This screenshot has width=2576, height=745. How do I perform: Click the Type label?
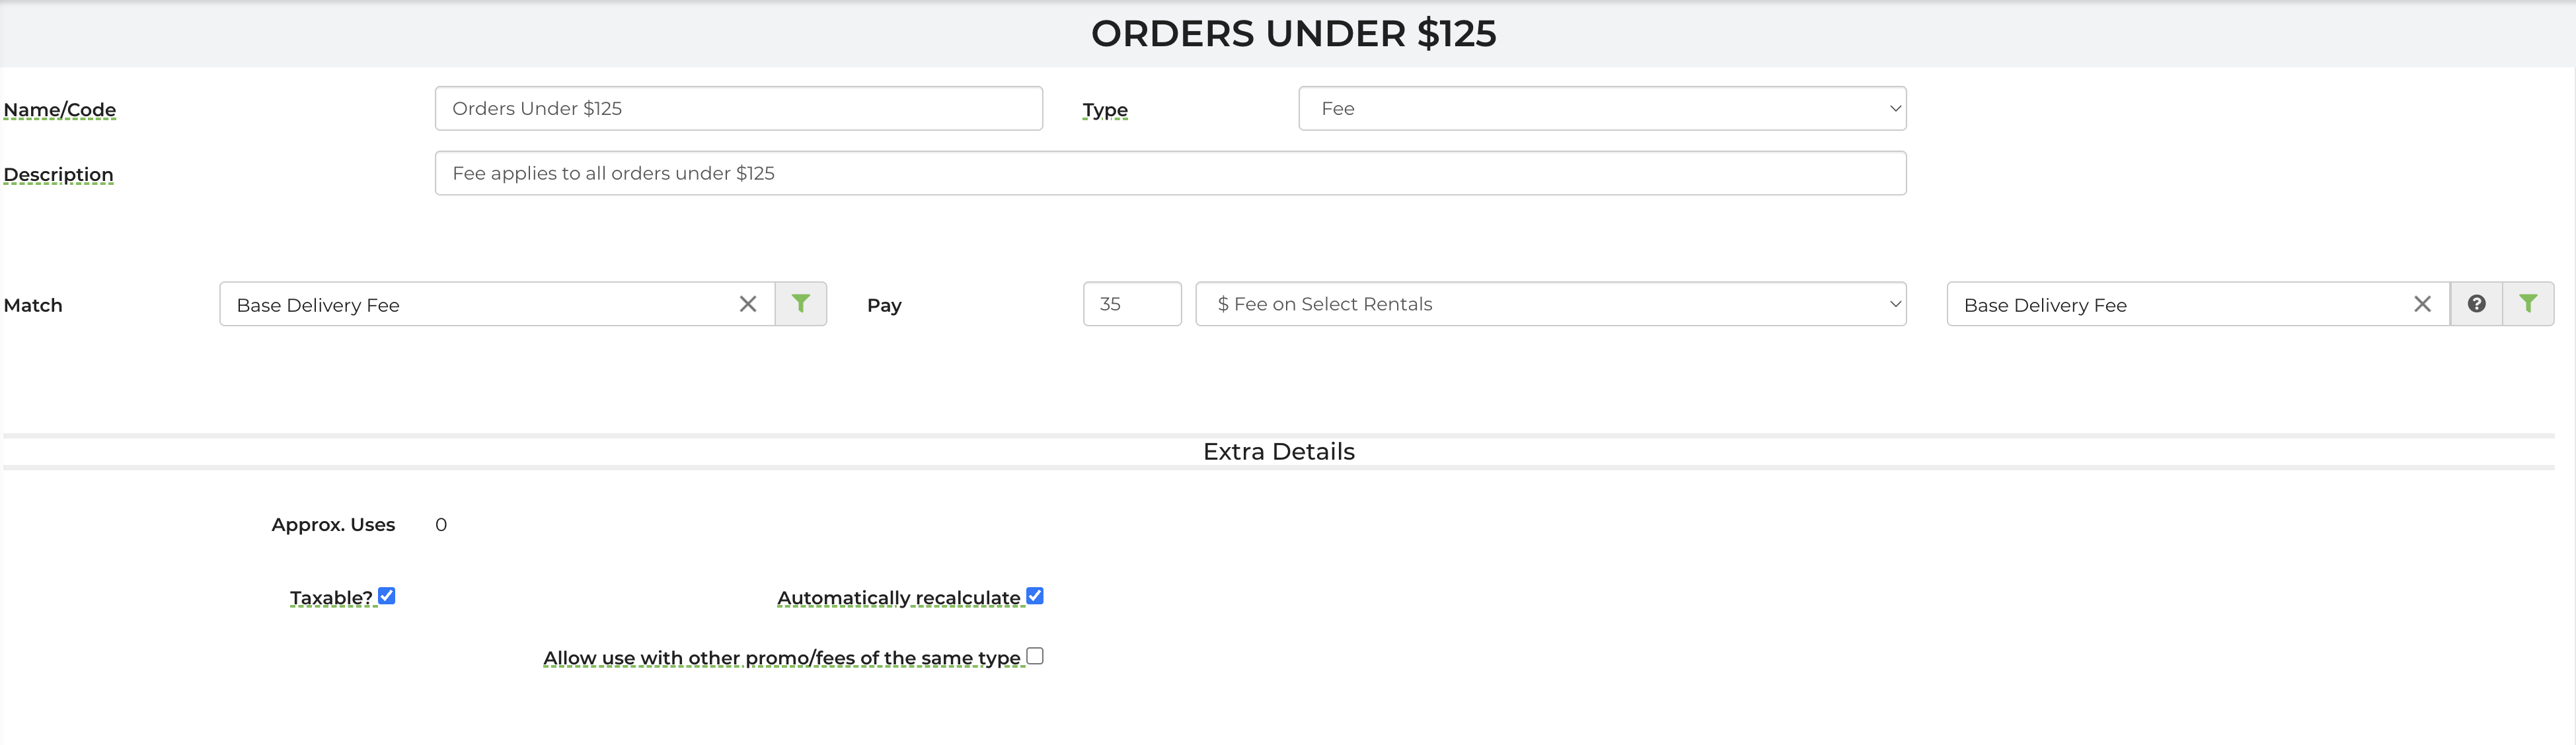click(x=1104, y=110)
